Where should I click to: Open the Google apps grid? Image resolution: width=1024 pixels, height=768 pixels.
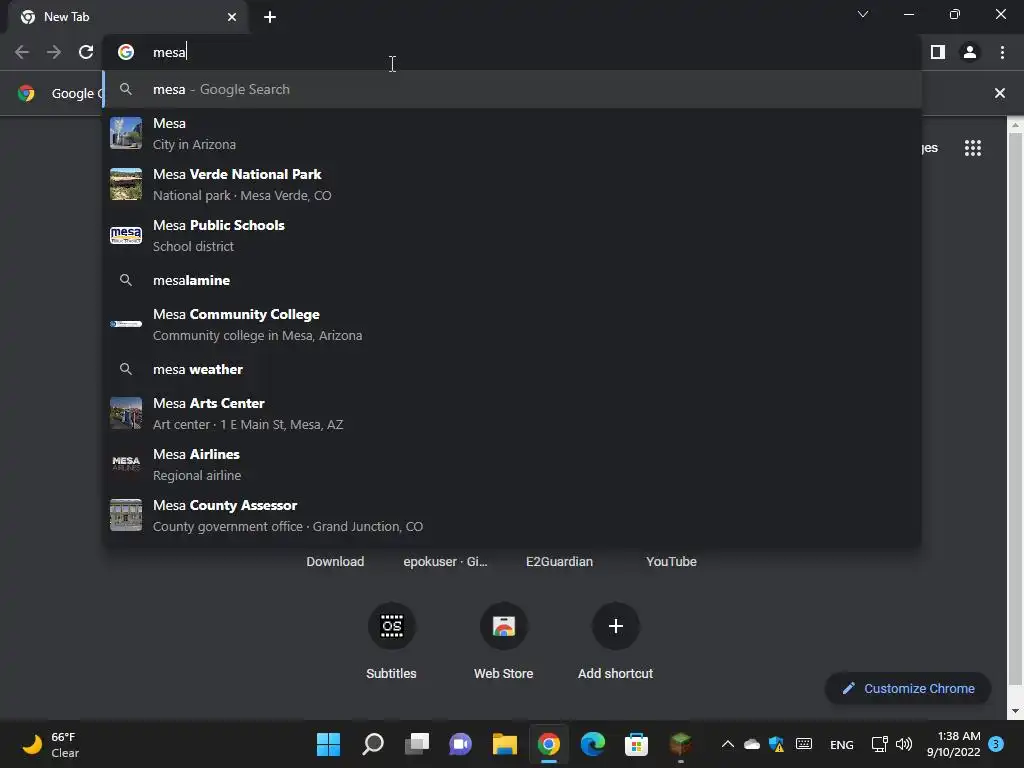click(972, 148)
